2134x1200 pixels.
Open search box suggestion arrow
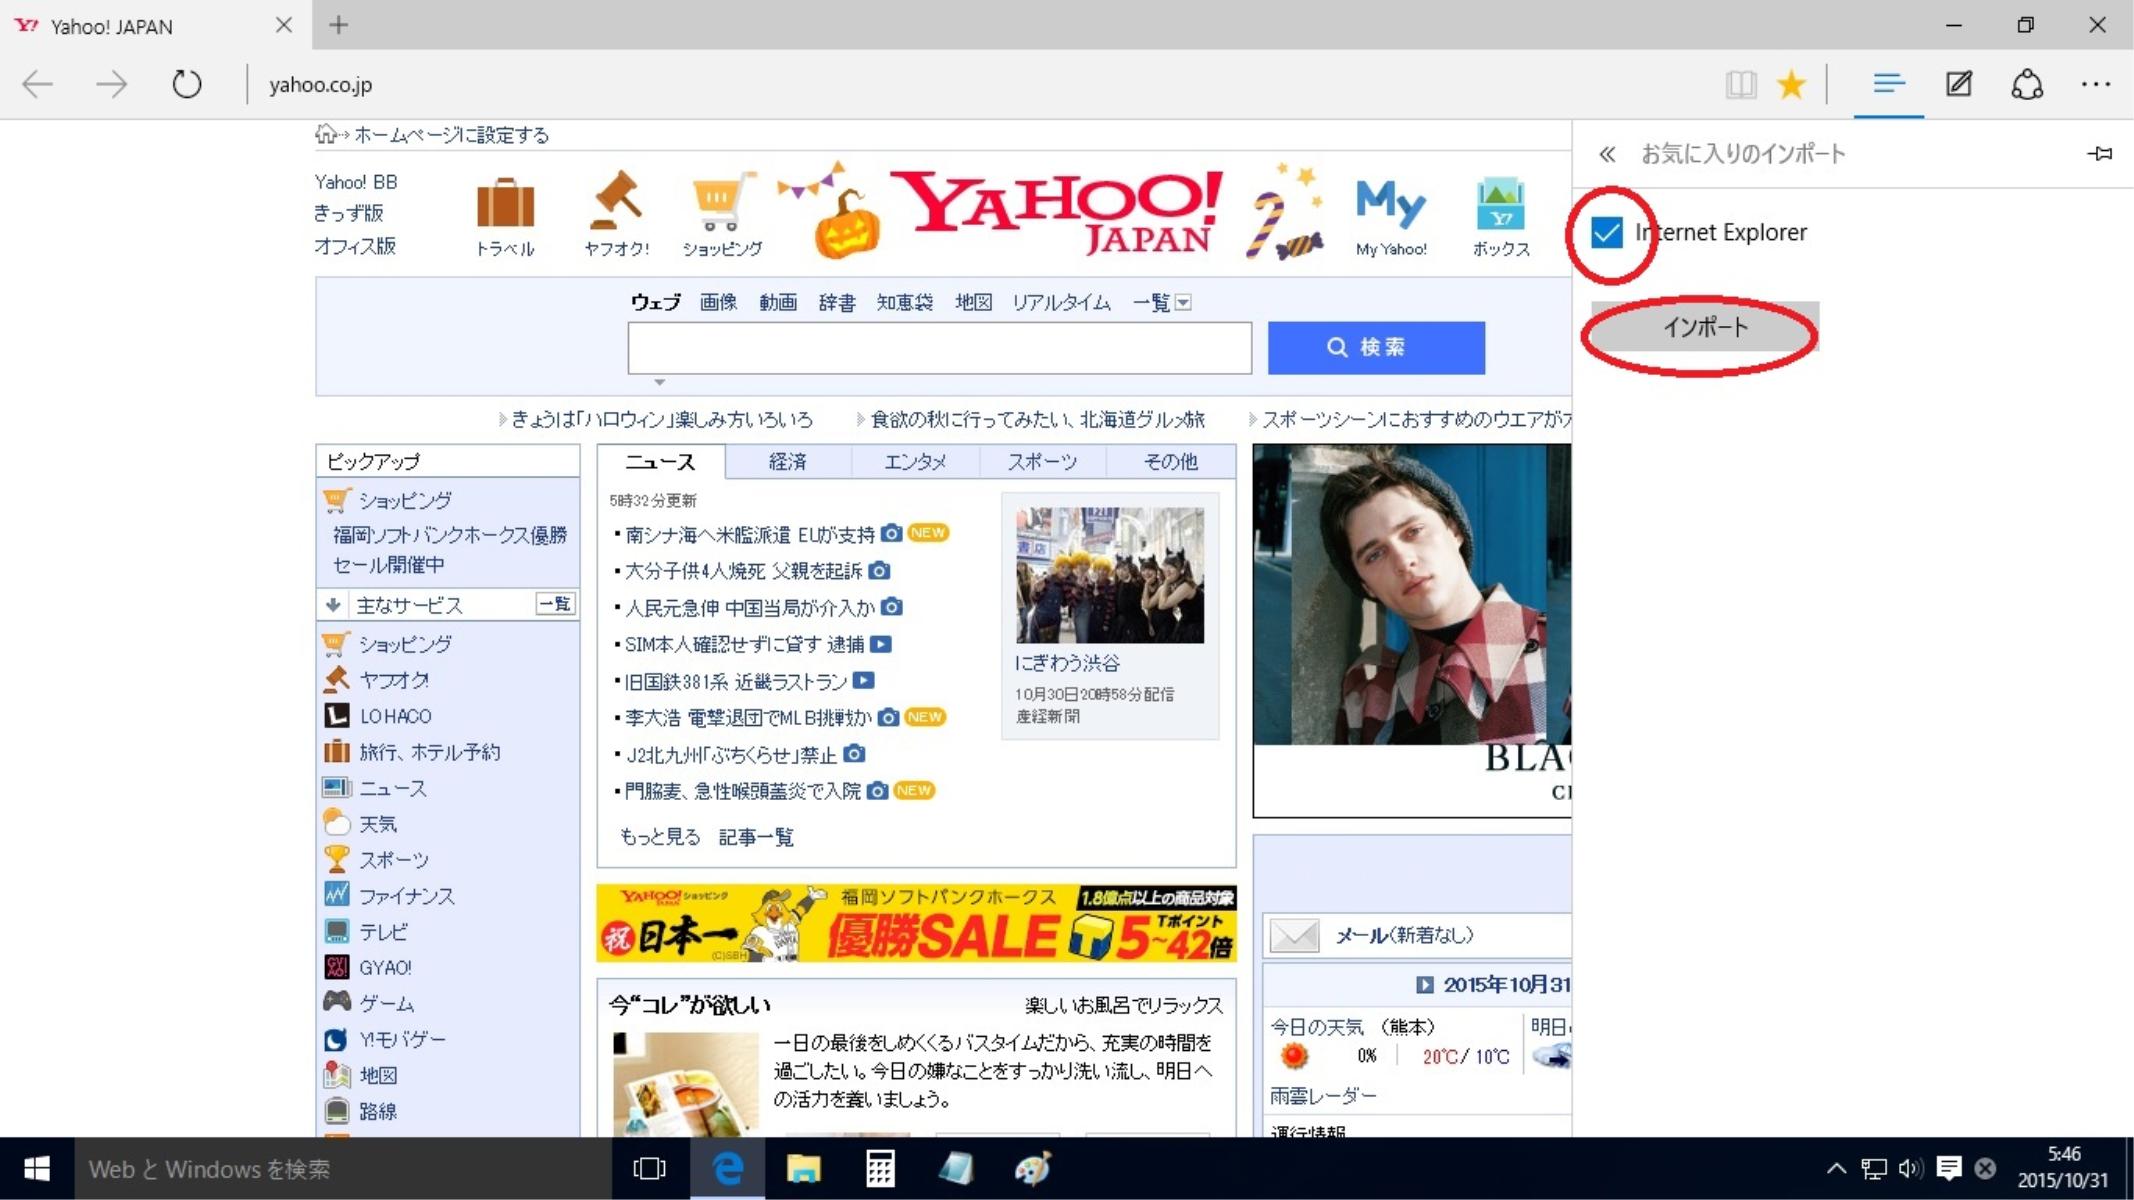click(x=659, y=382)
